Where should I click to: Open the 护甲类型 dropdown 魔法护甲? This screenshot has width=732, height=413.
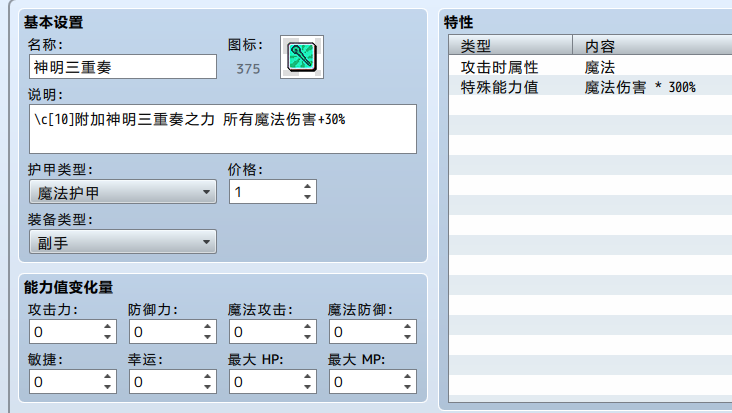(x=123, y=192)
